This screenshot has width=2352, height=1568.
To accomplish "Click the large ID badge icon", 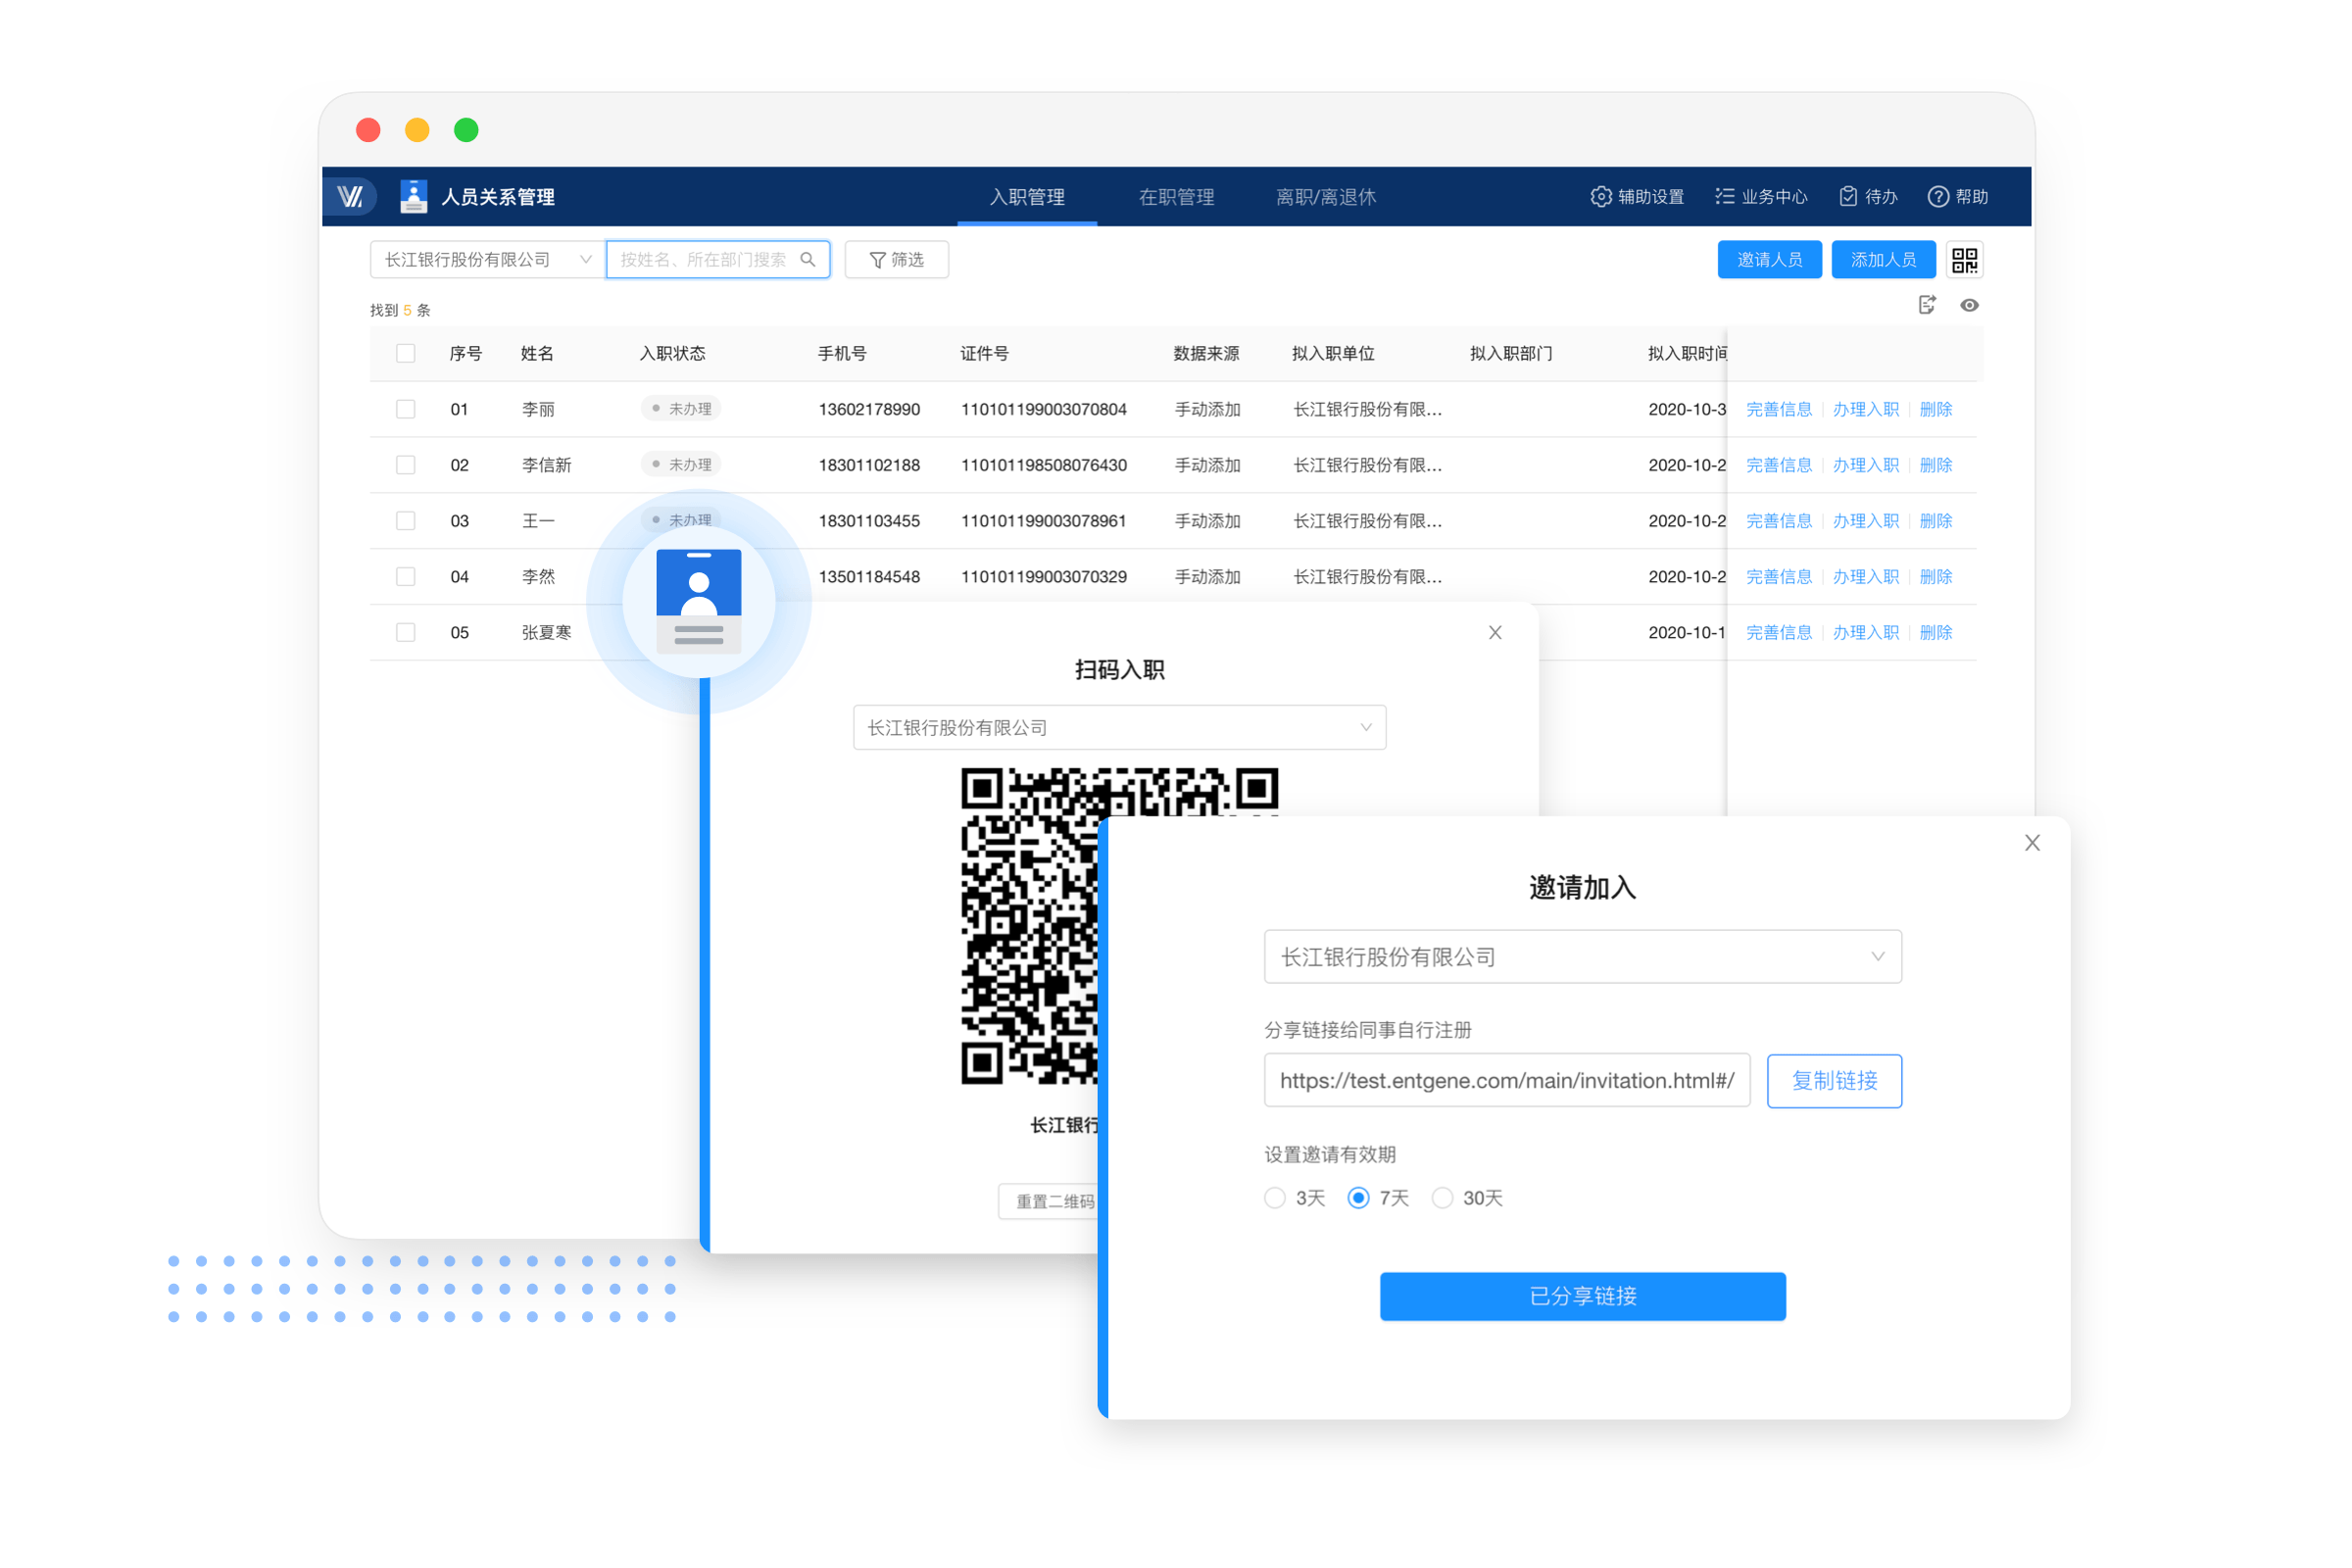I will coord(698,602).
